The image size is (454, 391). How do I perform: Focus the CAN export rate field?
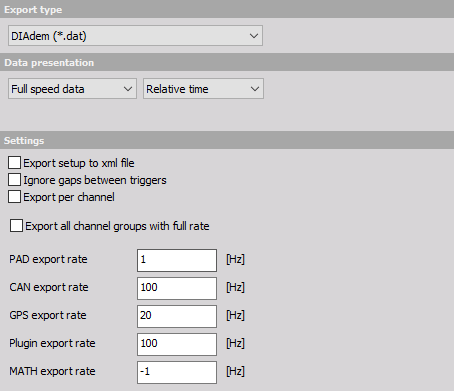pos(177,288)
